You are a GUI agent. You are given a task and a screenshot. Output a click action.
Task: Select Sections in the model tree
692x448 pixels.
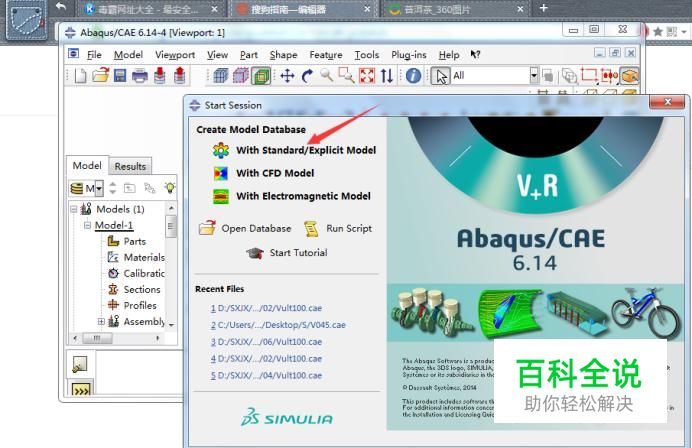(142, 290)
